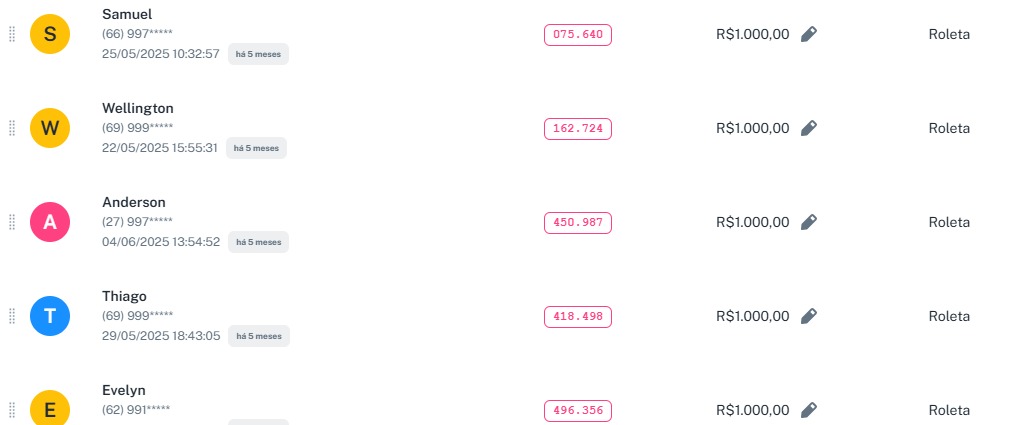1015x425 pixels.
Task: Select the 162.724 code tag
Action: (x=577, y=128)
